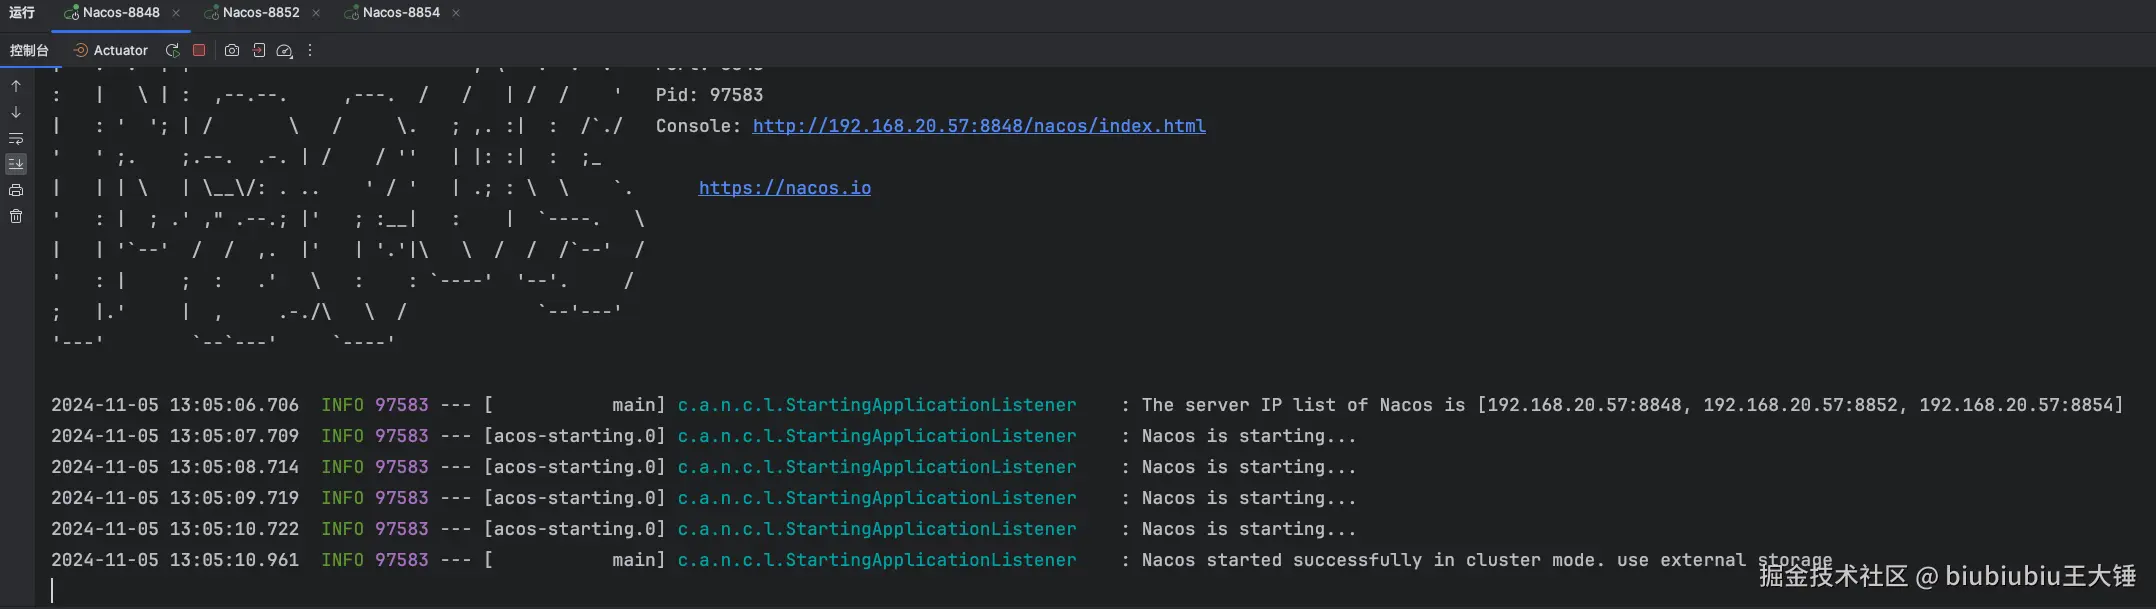The height and width of the screenshot is (609, 2156).
Task: Switch to the Nacos-8854 run tab
Action: tap(400, 13)
